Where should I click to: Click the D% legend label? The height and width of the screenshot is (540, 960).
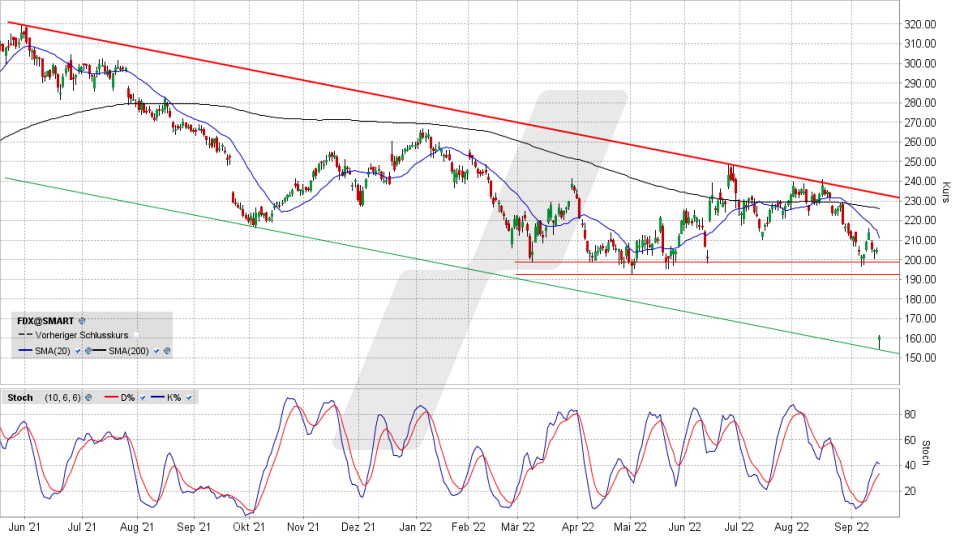tap(127, 397)
